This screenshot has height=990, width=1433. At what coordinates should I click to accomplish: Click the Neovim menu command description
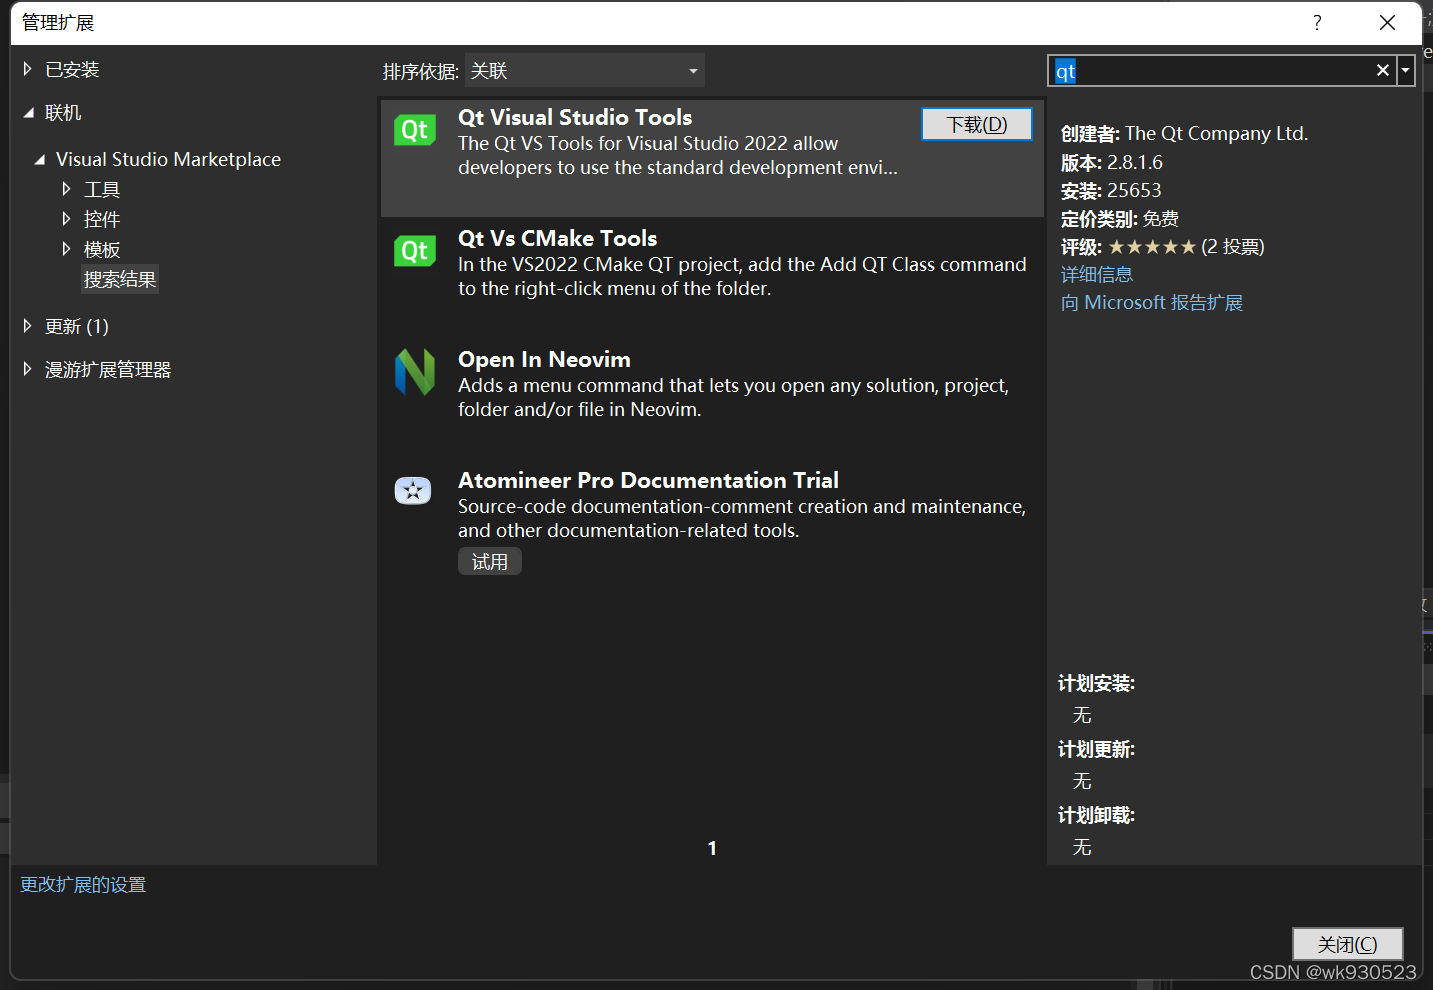pyautogui.click(x=733, y=397)
